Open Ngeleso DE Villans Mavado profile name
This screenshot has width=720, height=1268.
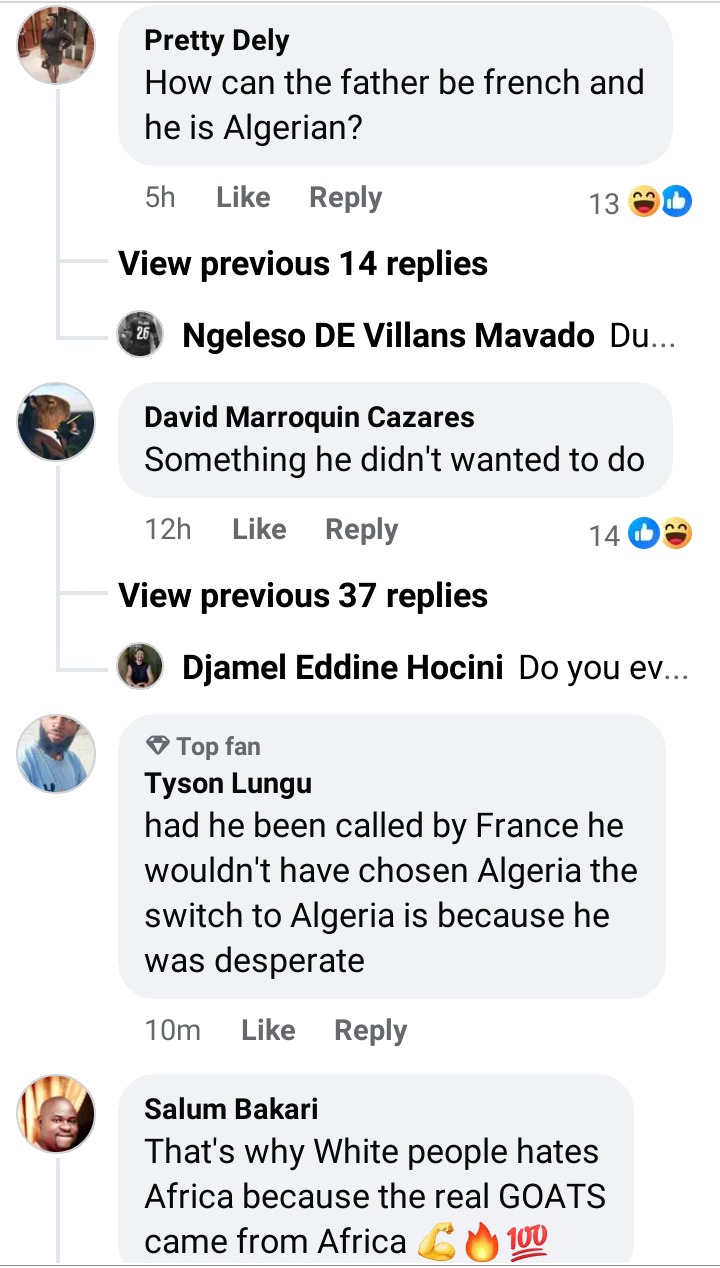click(388, 336)
